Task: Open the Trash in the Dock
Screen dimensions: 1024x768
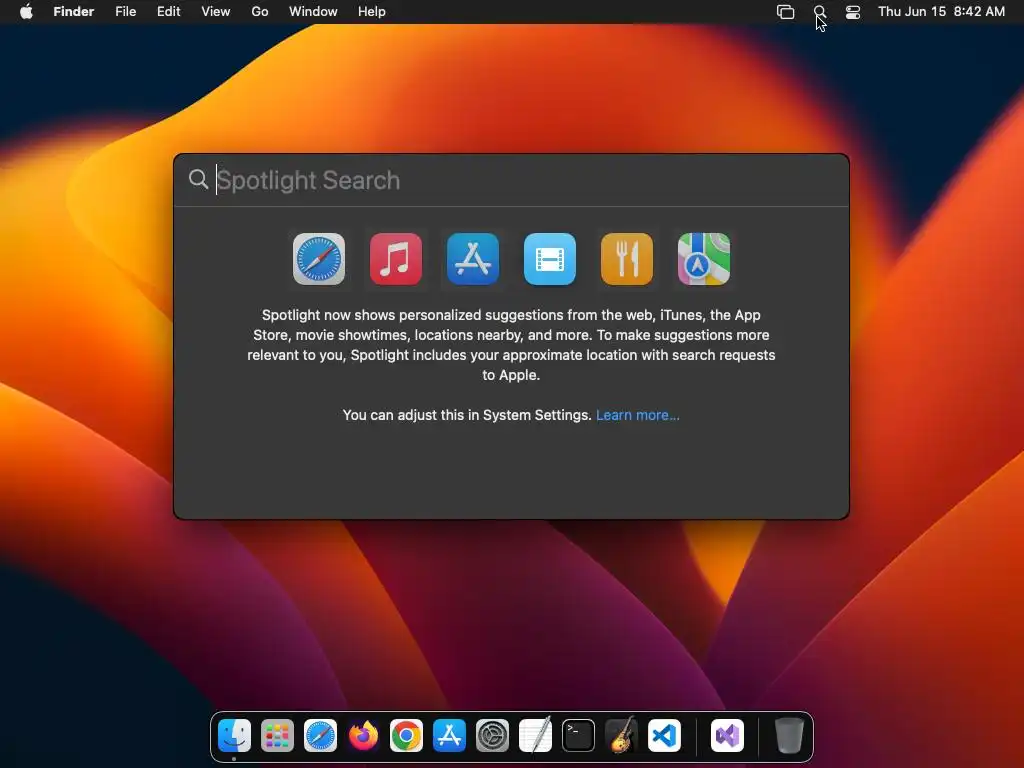Action: (x=789, y=735)
